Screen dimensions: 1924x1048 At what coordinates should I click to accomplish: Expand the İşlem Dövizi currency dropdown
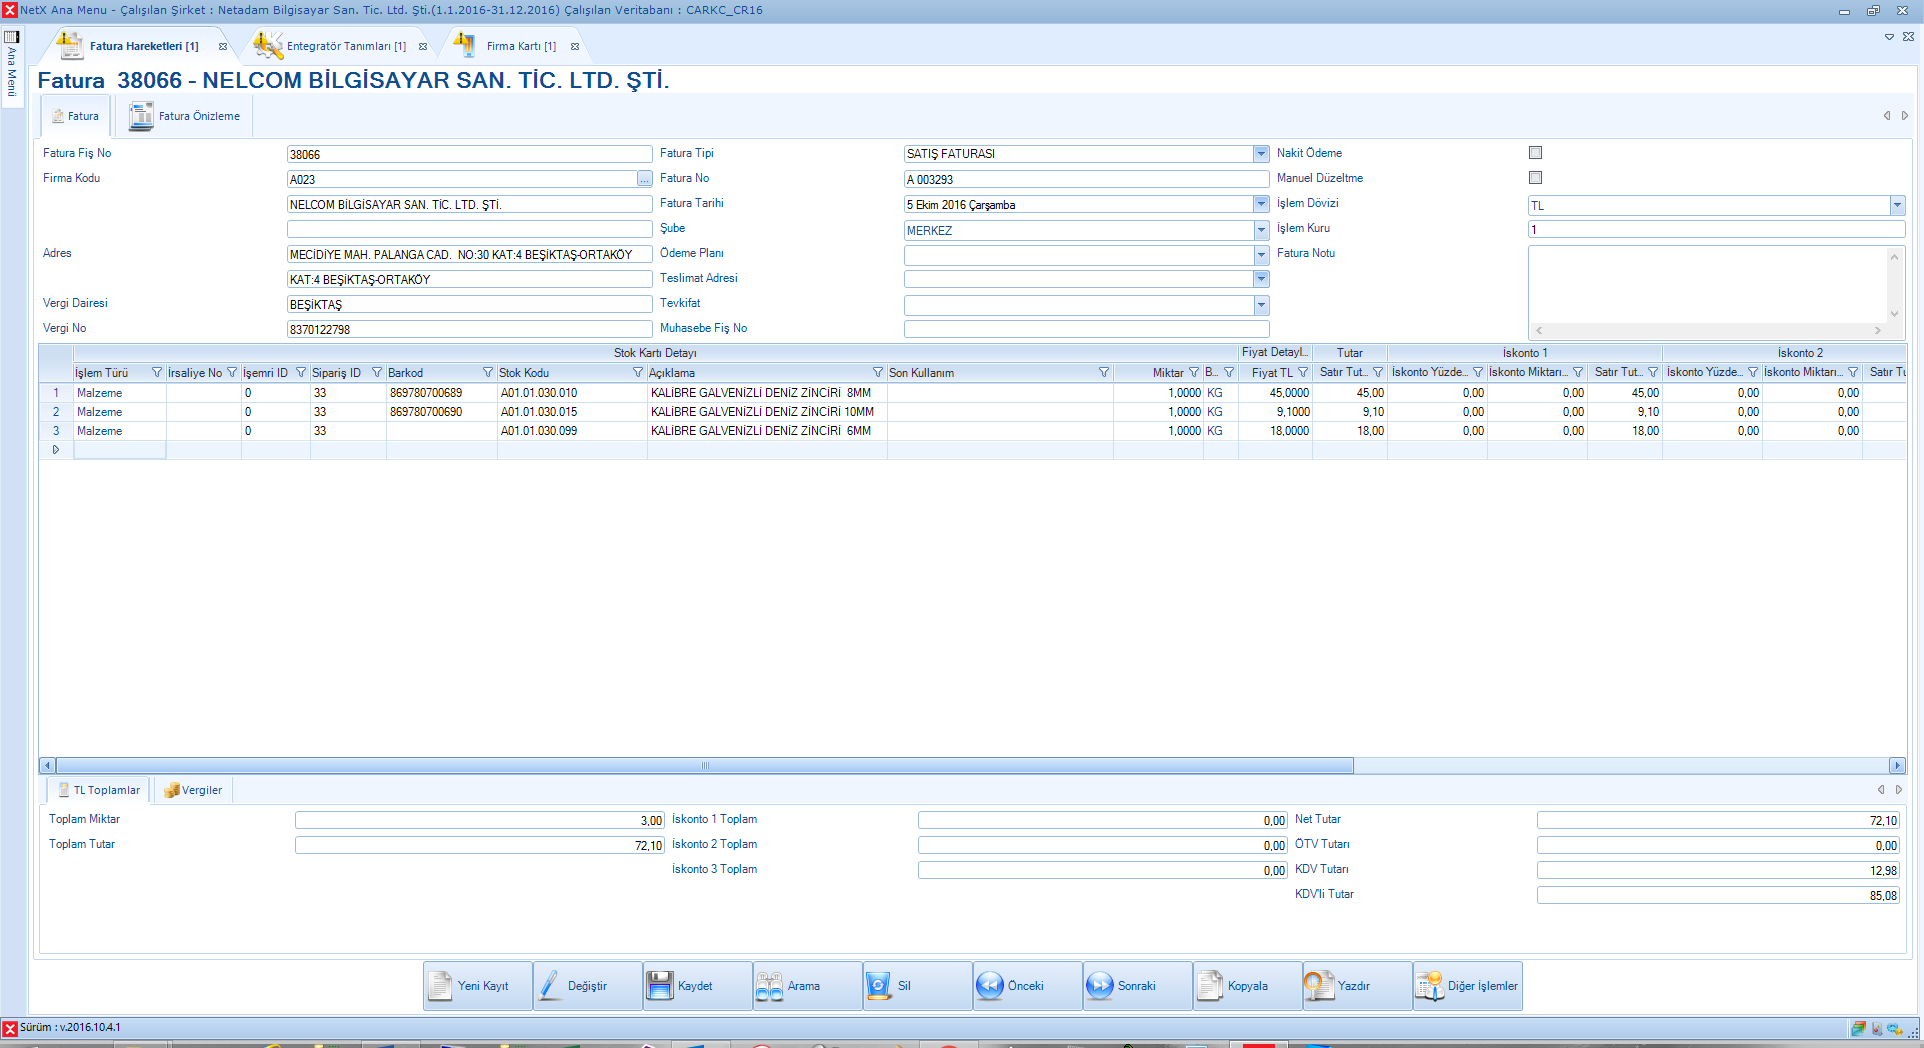tap(1896, 205)
